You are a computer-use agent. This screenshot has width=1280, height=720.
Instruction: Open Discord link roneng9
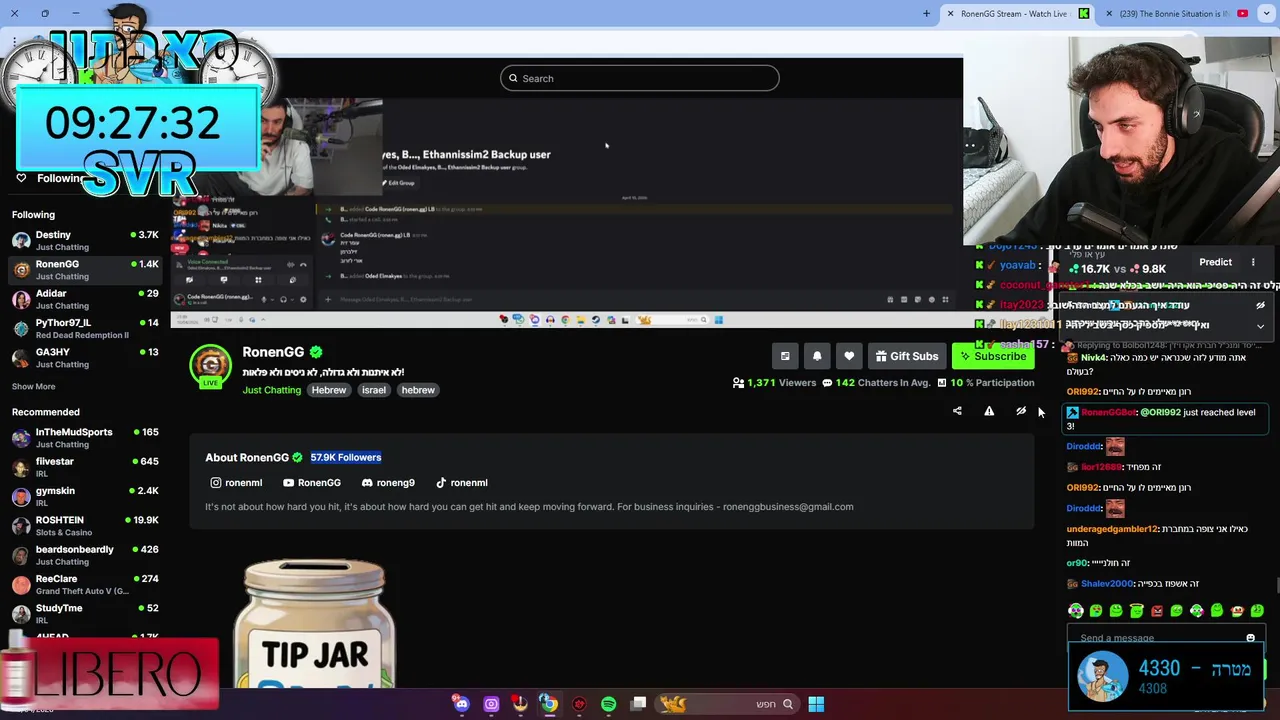point(388,483)
